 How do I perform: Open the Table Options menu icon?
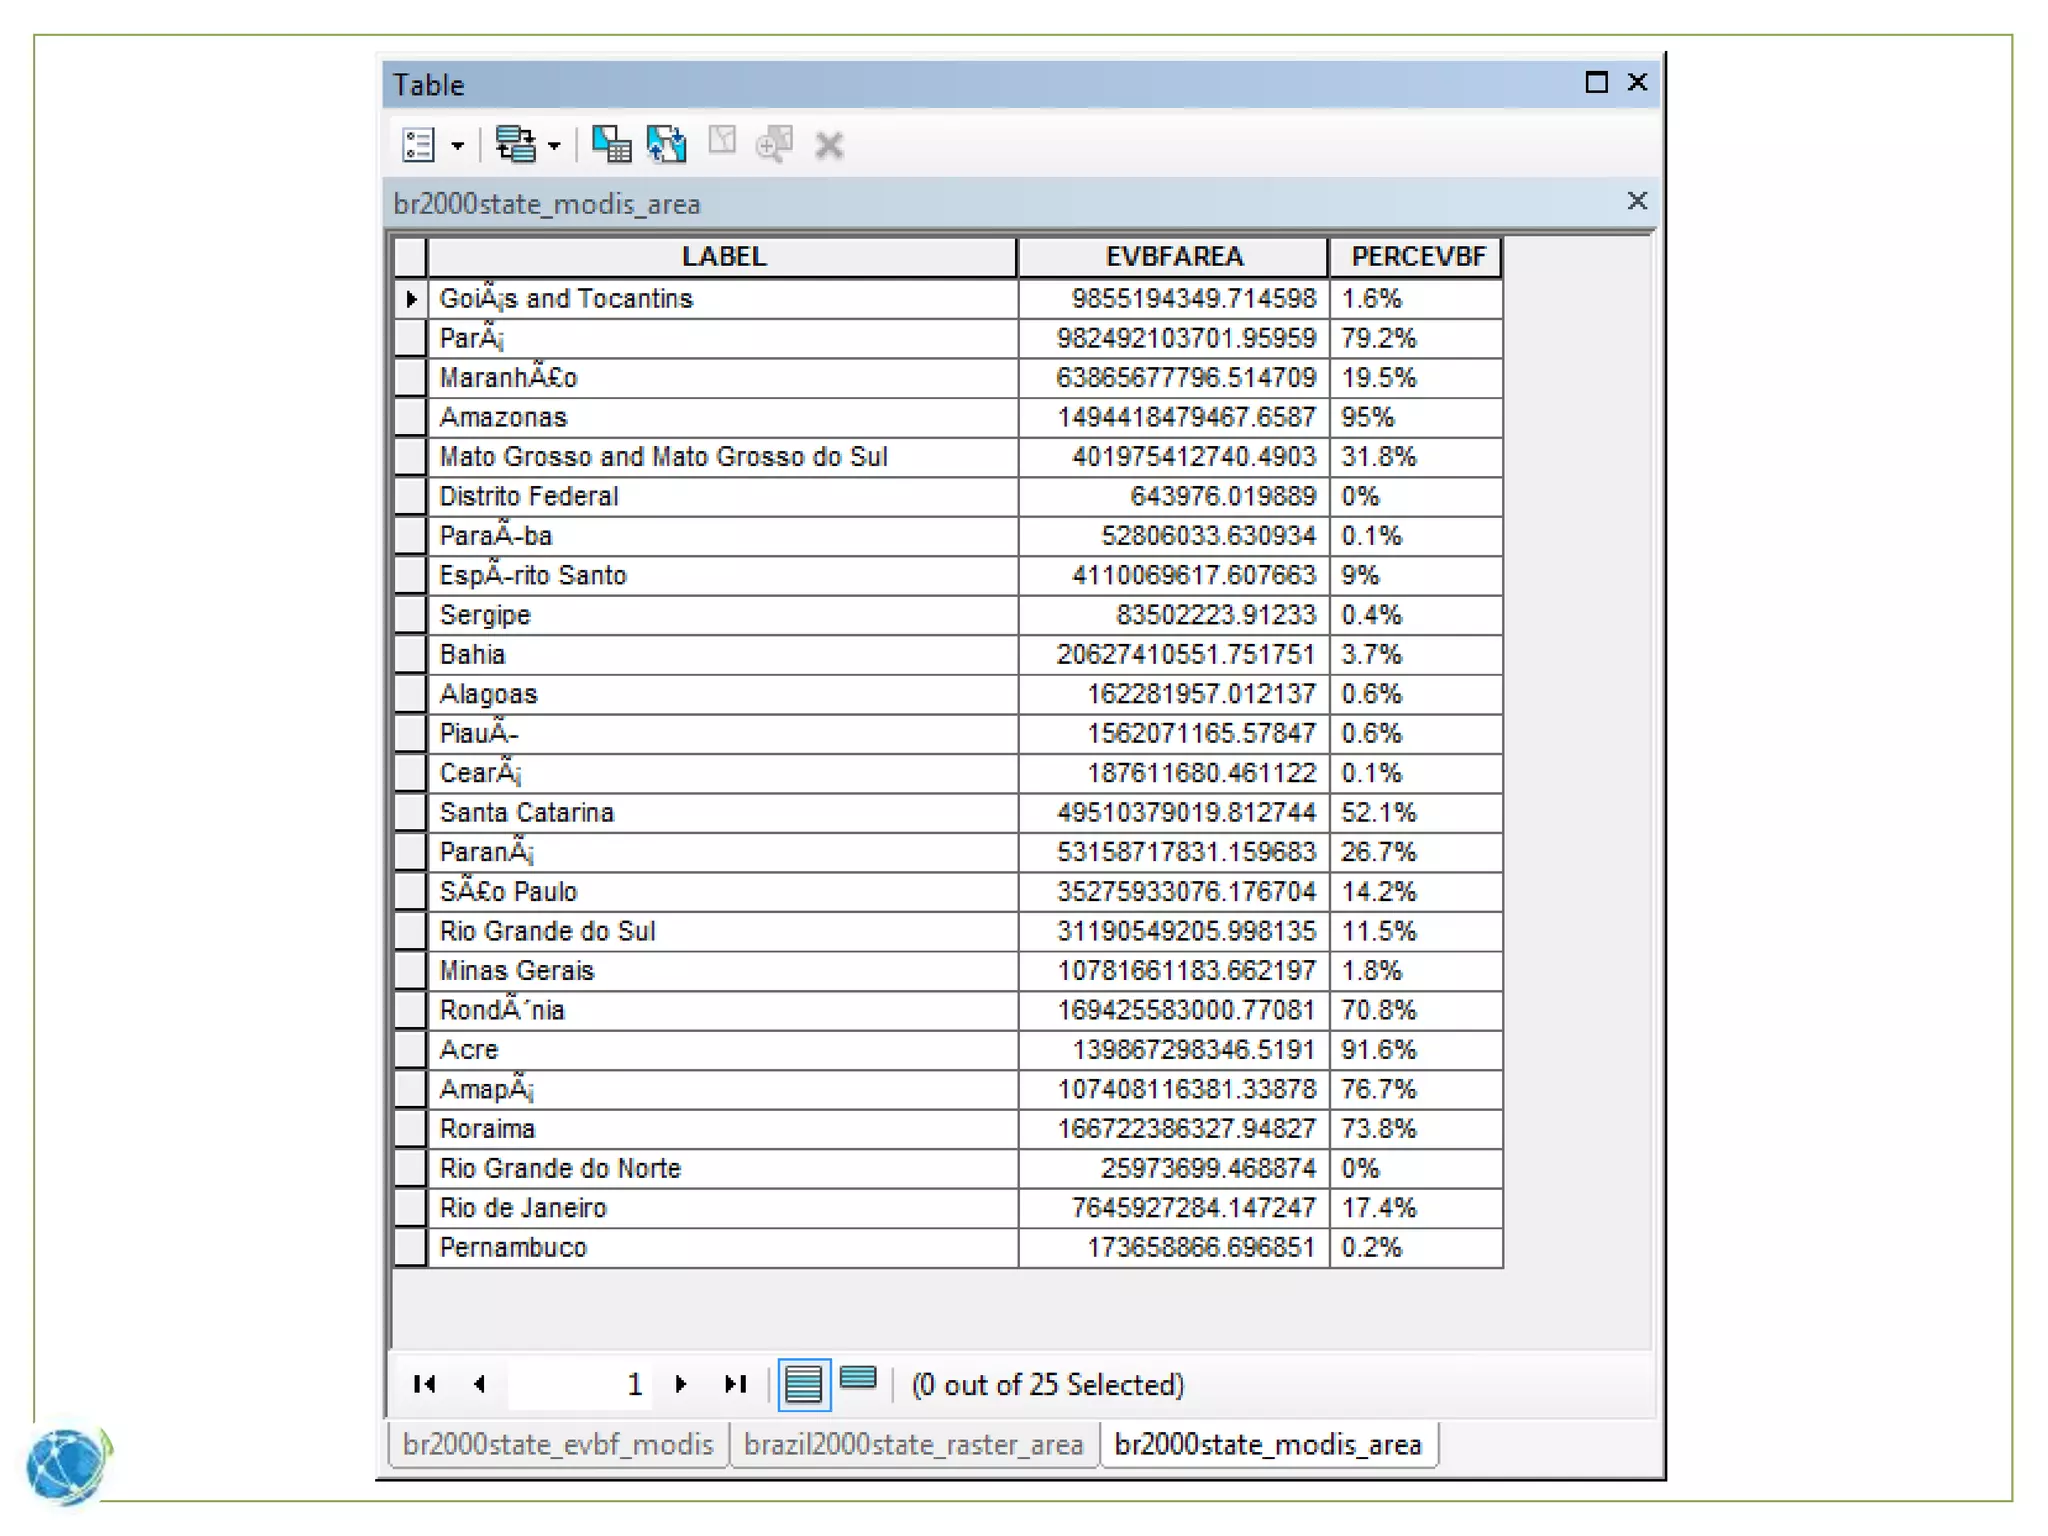(x=418, y=145)
